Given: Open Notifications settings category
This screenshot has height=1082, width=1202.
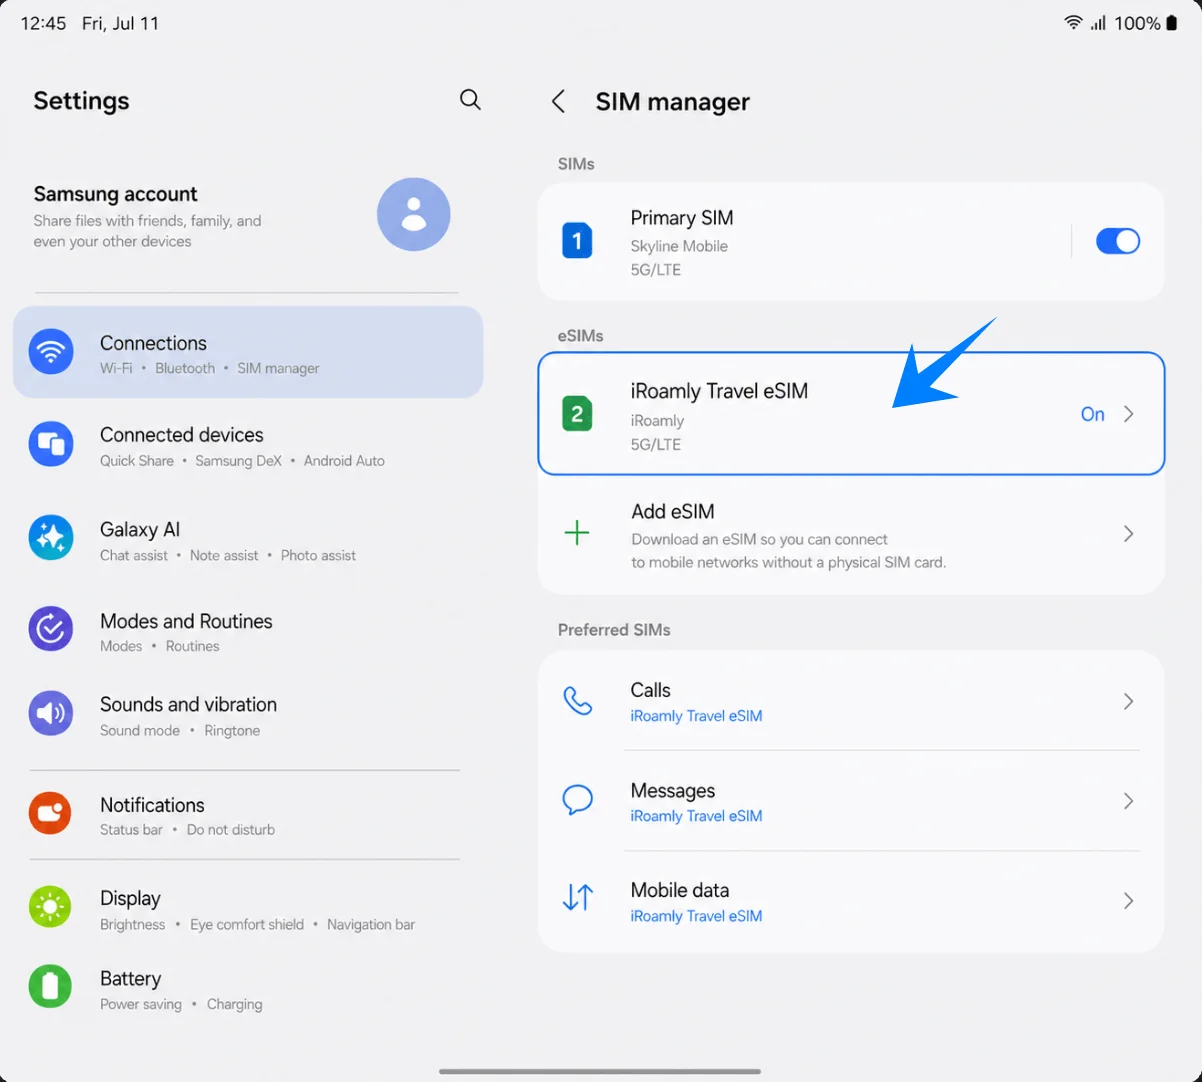Looking at the screenshot, I should pyautogui.click(x=248, y=815).
